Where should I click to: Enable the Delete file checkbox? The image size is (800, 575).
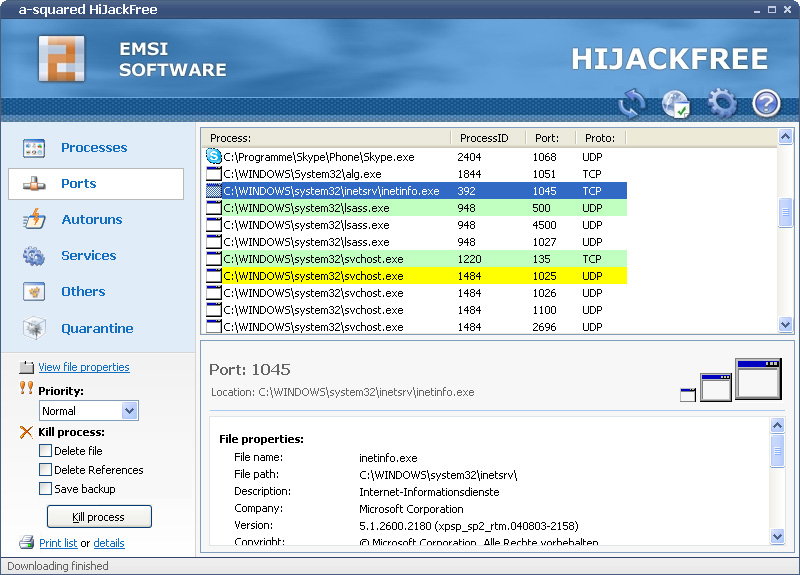click(x=45, y=451)
